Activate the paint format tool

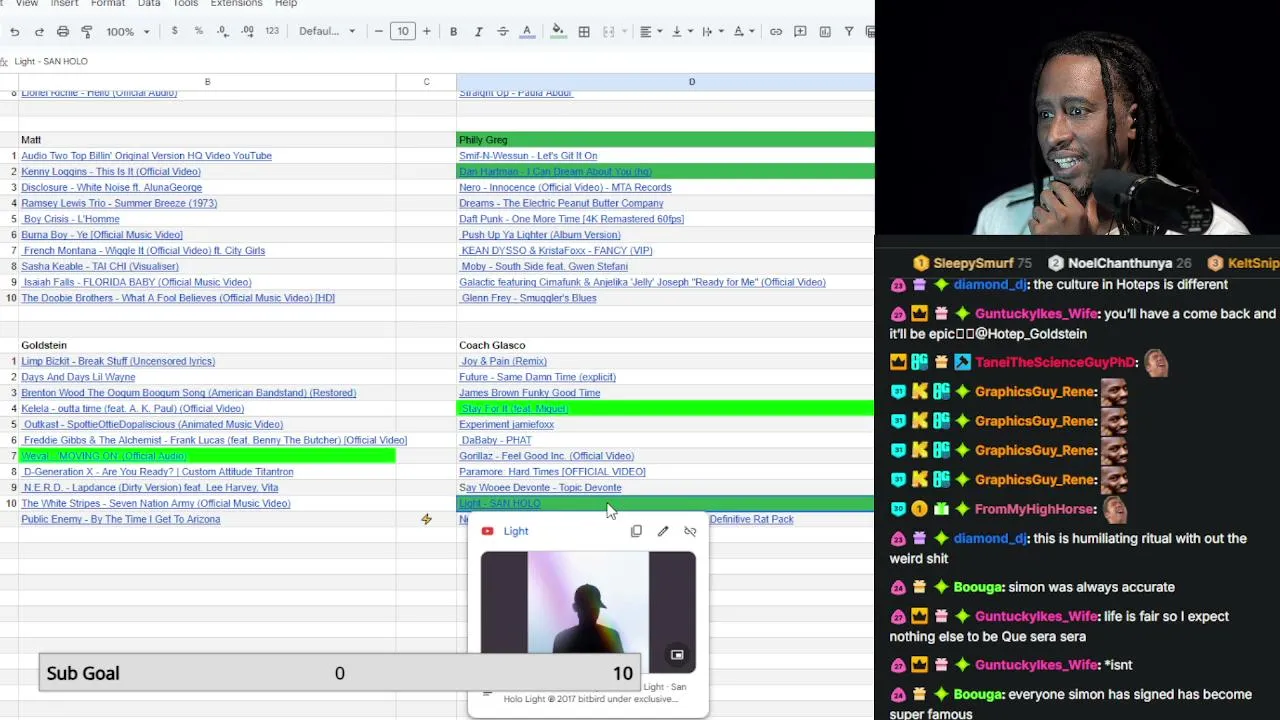[87, 32]
